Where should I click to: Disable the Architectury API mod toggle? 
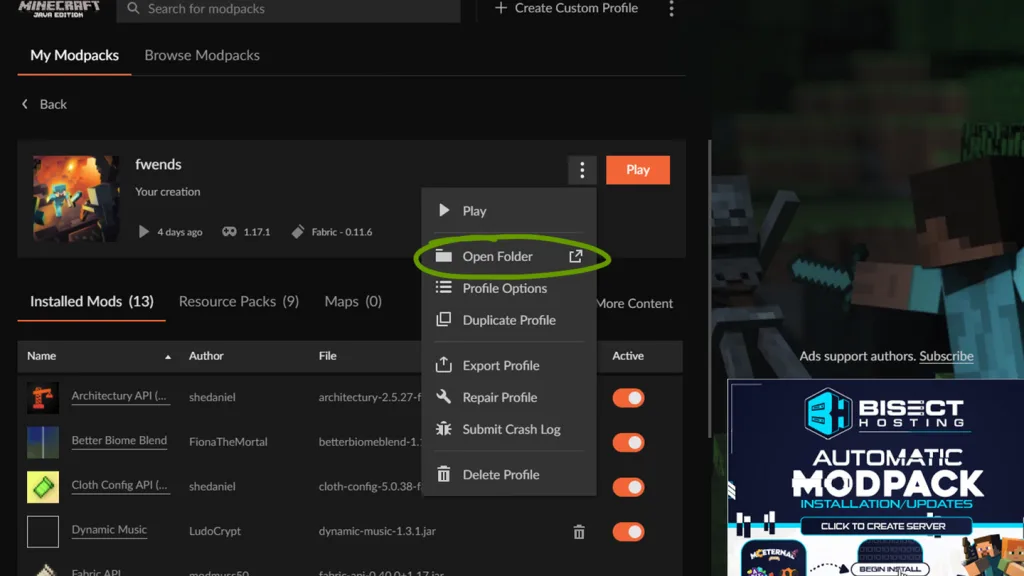(628, 398)
